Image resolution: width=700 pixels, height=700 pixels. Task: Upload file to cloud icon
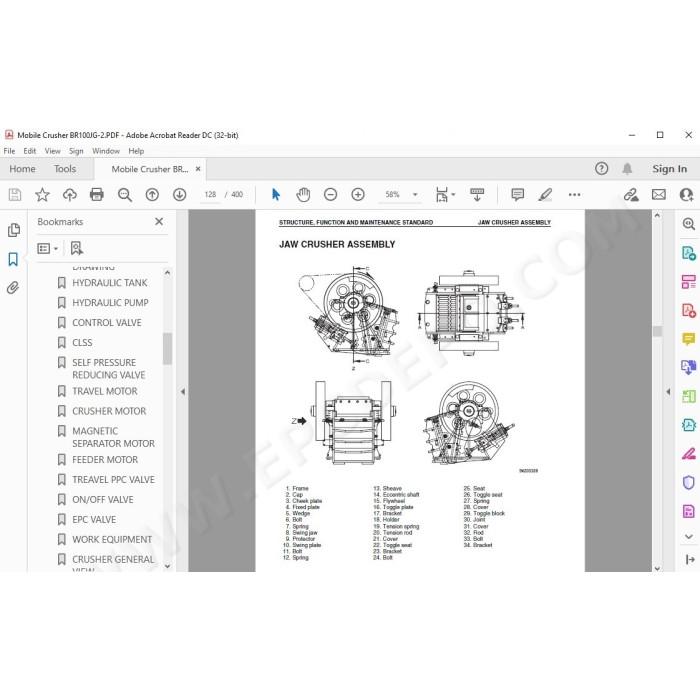click(x=70, y=195)
